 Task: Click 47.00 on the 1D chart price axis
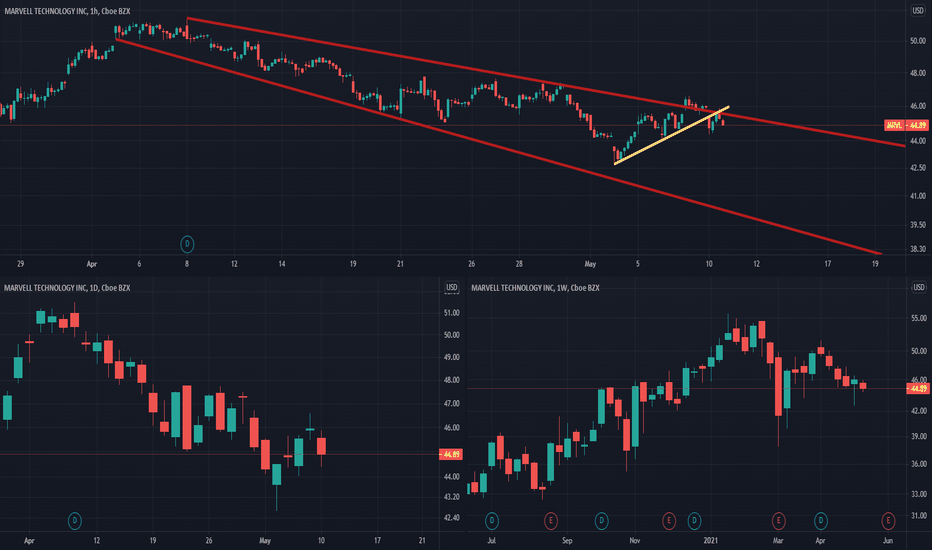pyautogui.click(x=452, y=403)
